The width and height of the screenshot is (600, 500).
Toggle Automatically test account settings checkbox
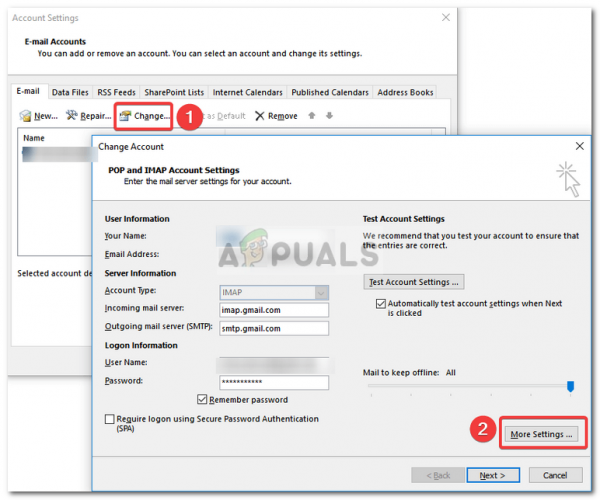[x=380, y=304]
